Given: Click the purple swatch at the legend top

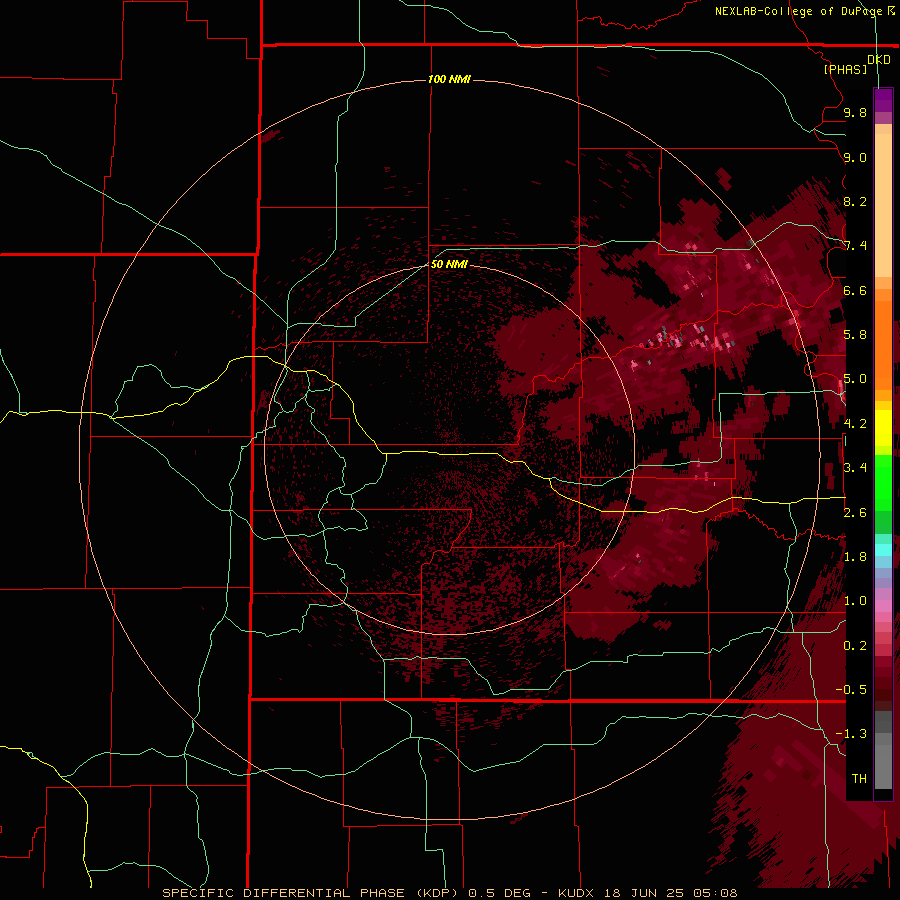Looking at the screenshot, I should pyautogui.click(x=883, y=100).
